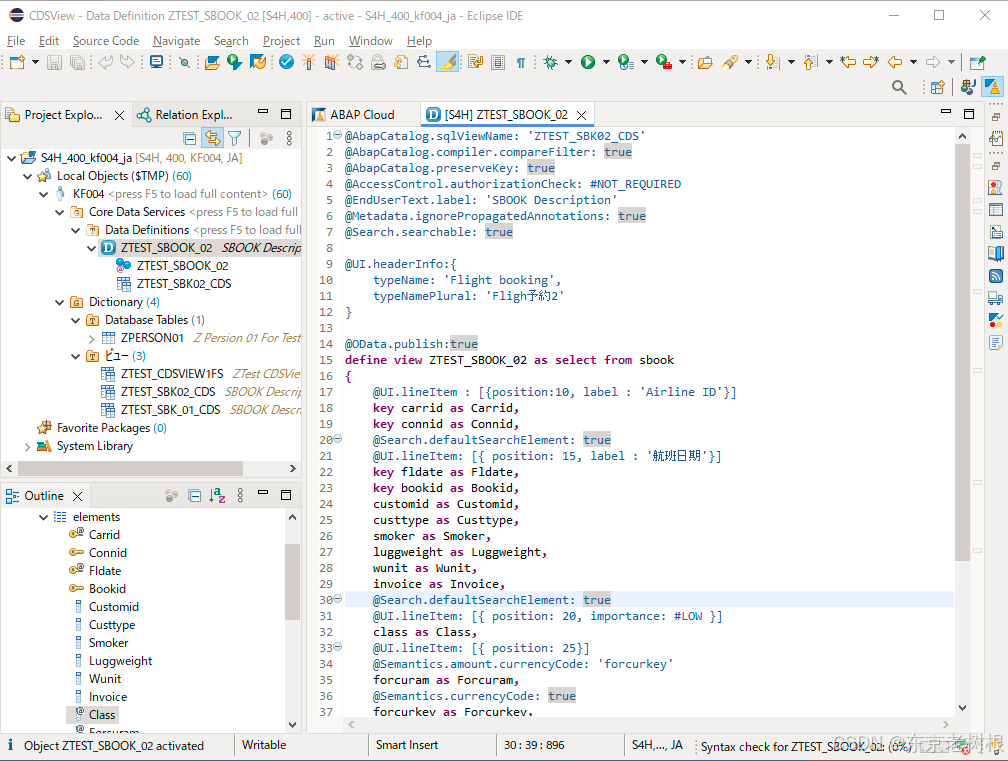Click the Open Task briefcase folder icon
This screenshot has width=1008, height=761.
click(x=705, y=62)
